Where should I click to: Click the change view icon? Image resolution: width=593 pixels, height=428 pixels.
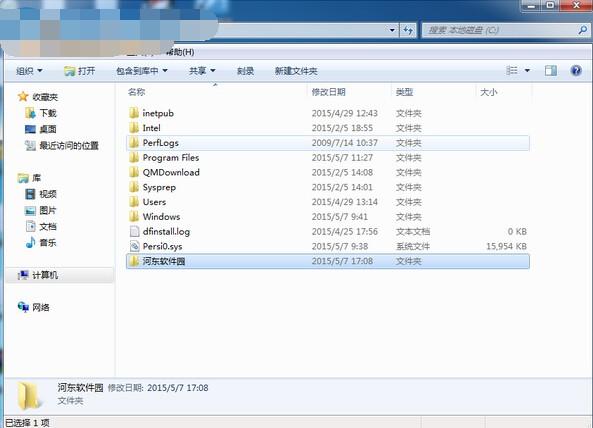tap(512, 70)
